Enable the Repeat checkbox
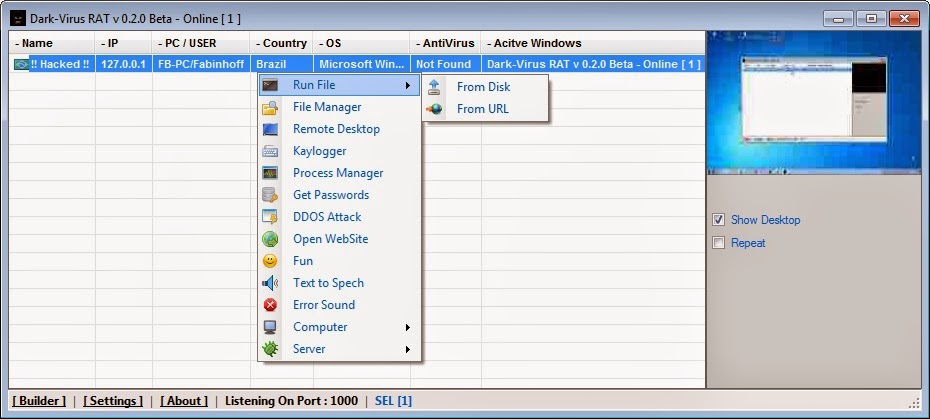Screen dimensions: 930x419 coord(718,243)
